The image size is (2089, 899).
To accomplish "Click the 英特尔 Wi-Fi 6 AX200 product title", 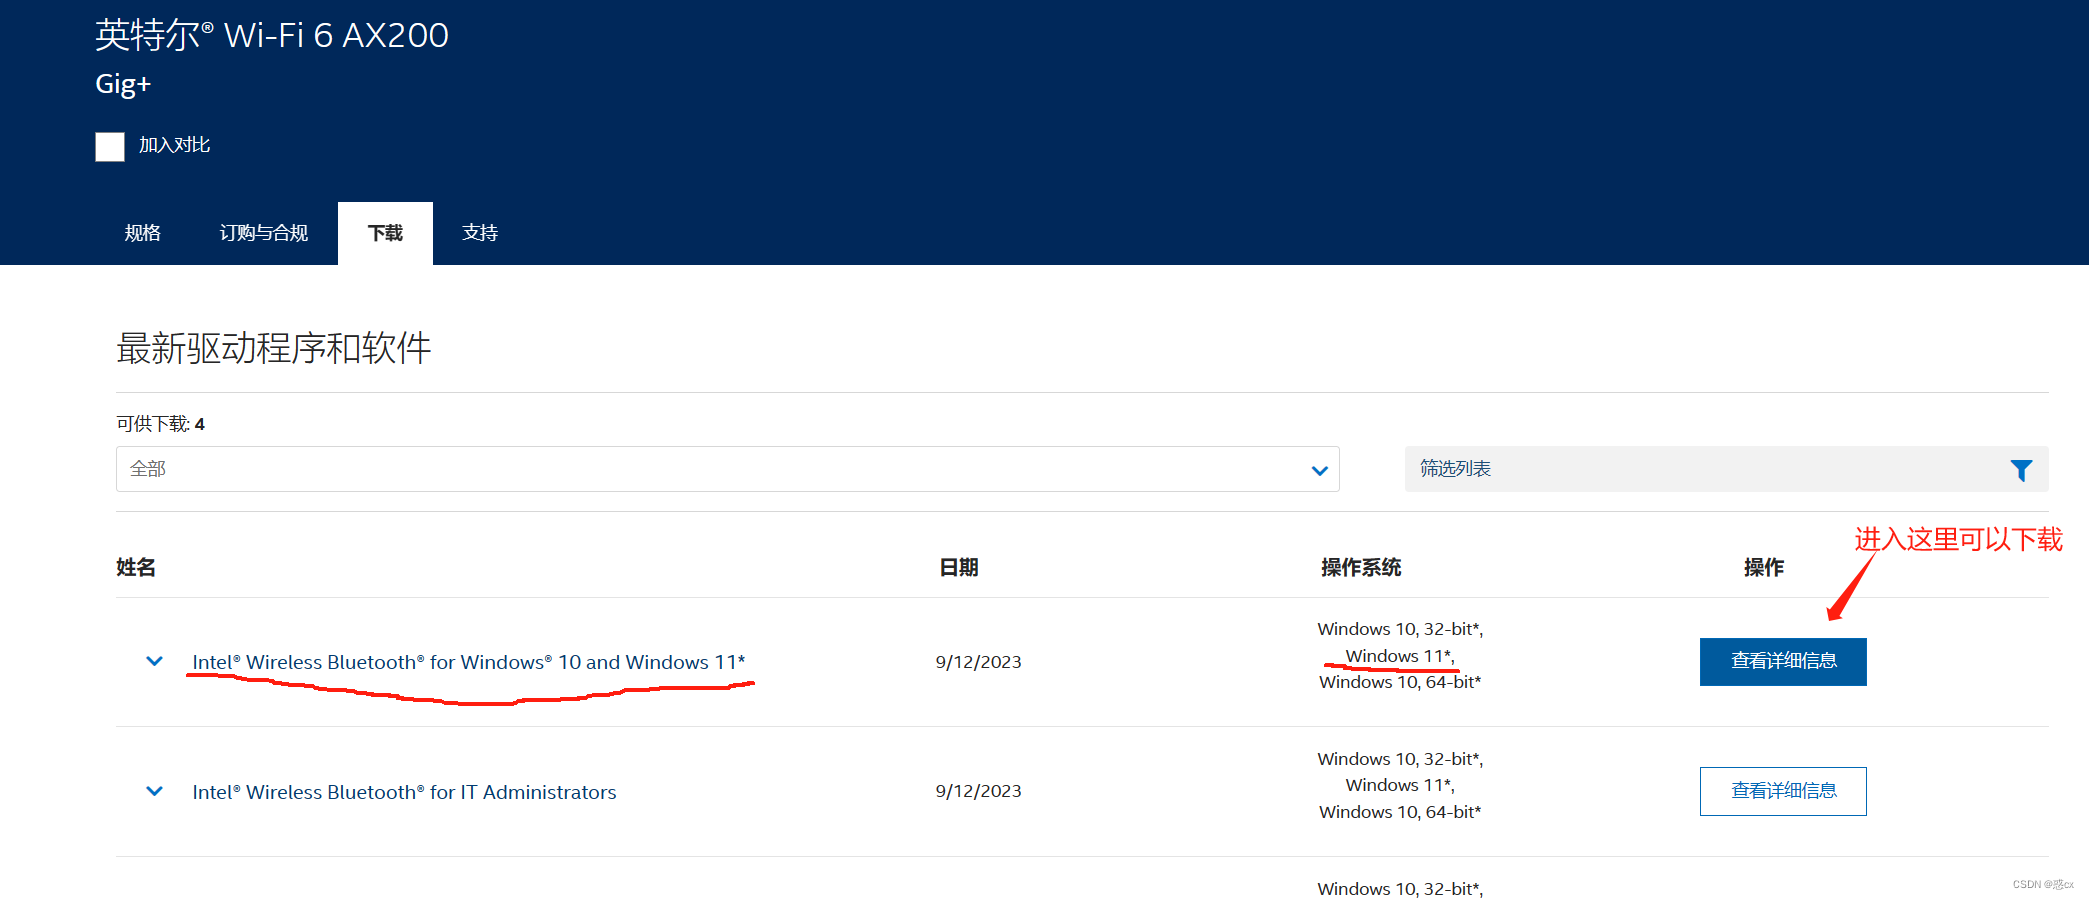I will point(272,35).
